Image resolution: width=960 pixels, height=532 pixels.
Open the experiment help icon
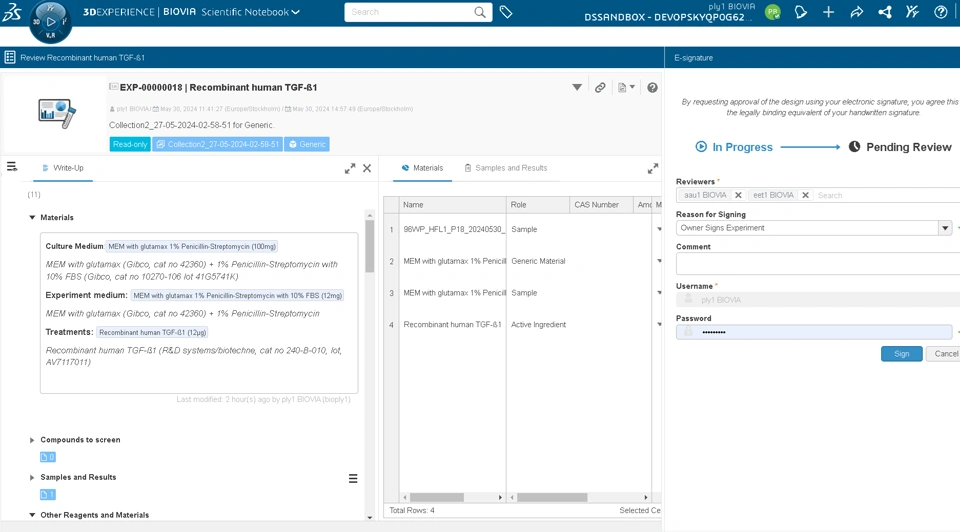click(x=652, y=88)
